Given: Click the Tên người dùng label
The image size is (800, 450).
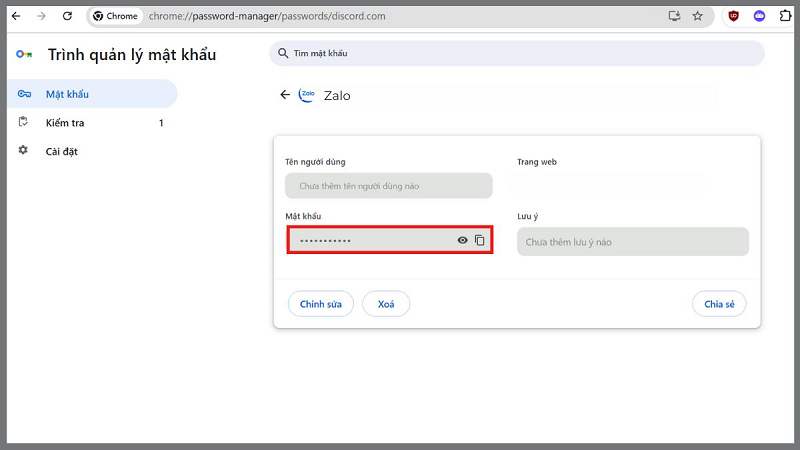Looking at the screenshot, I should pos(315,162).
